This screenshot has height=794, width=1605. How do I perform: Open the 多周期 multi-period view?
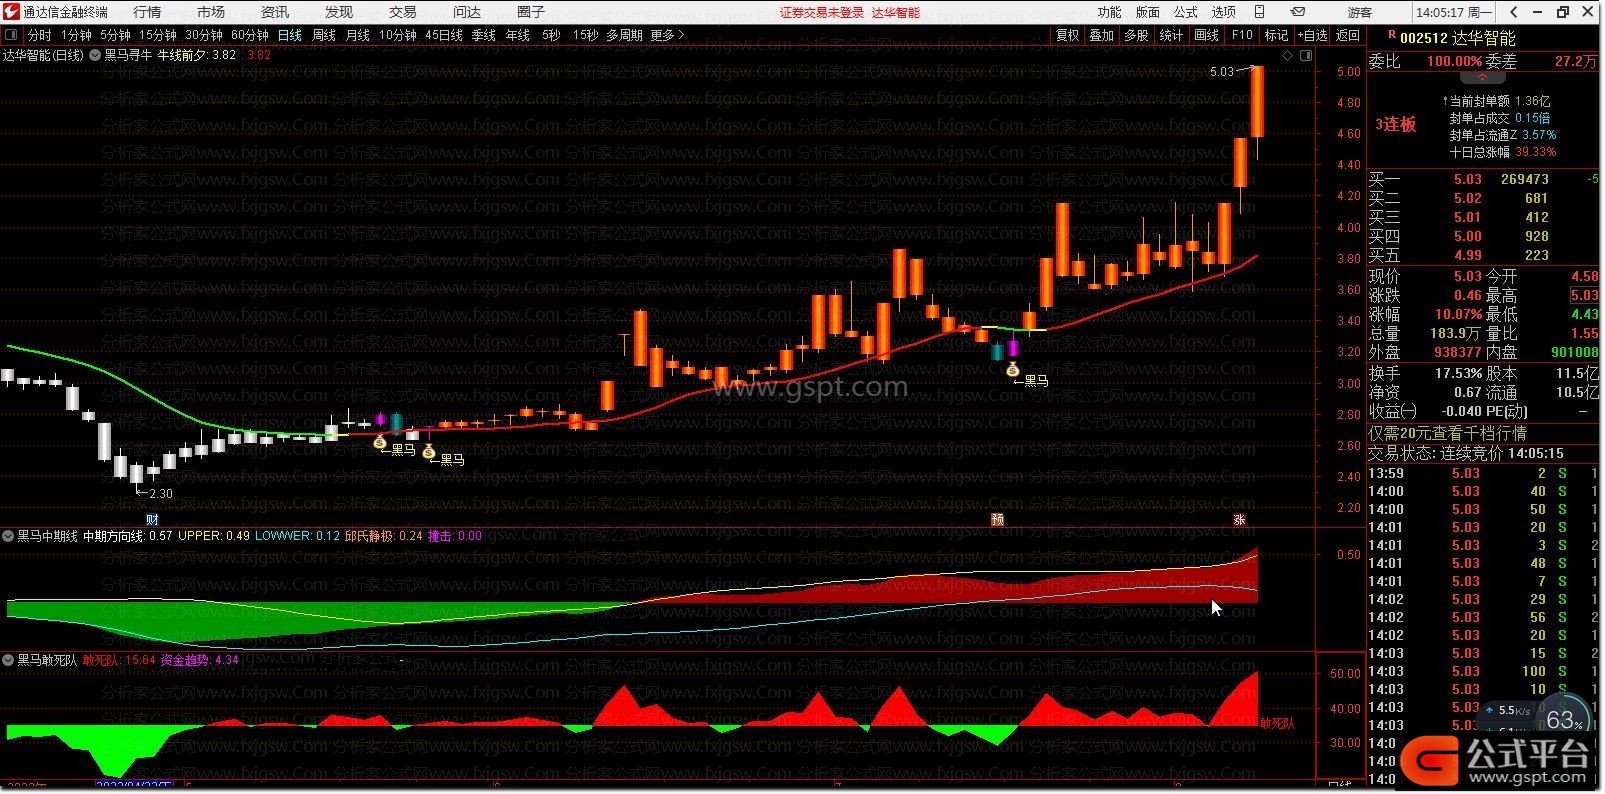[x=624, y=35]
